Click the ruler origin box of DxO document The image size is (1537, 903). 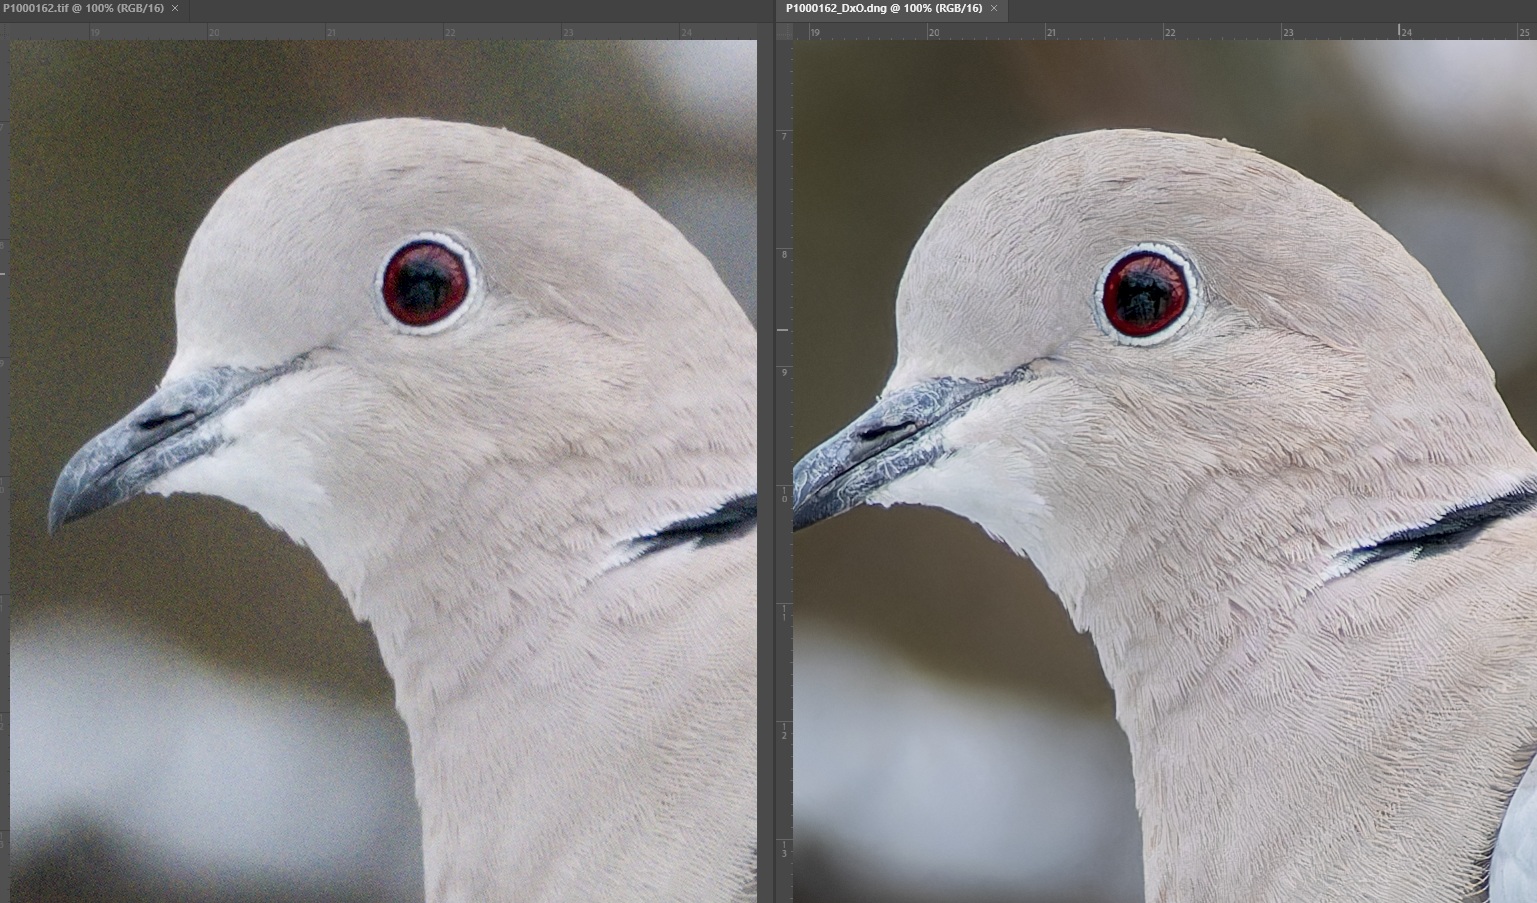(785, 32)
